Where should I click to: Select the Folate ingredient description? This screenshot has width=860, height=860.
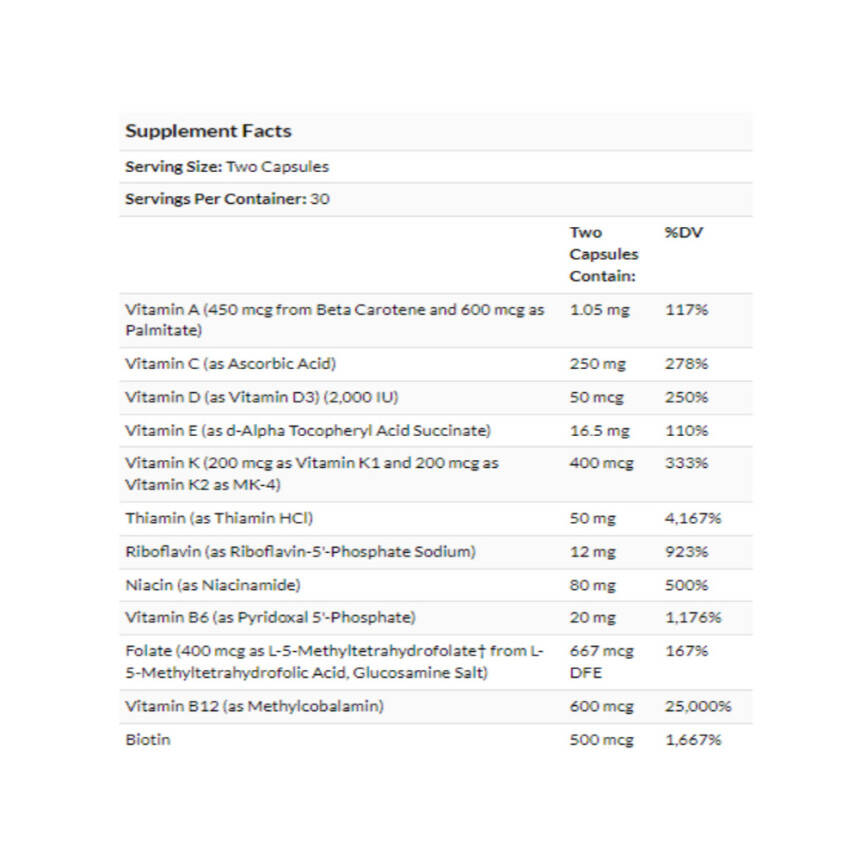click(x=334, y=662)
